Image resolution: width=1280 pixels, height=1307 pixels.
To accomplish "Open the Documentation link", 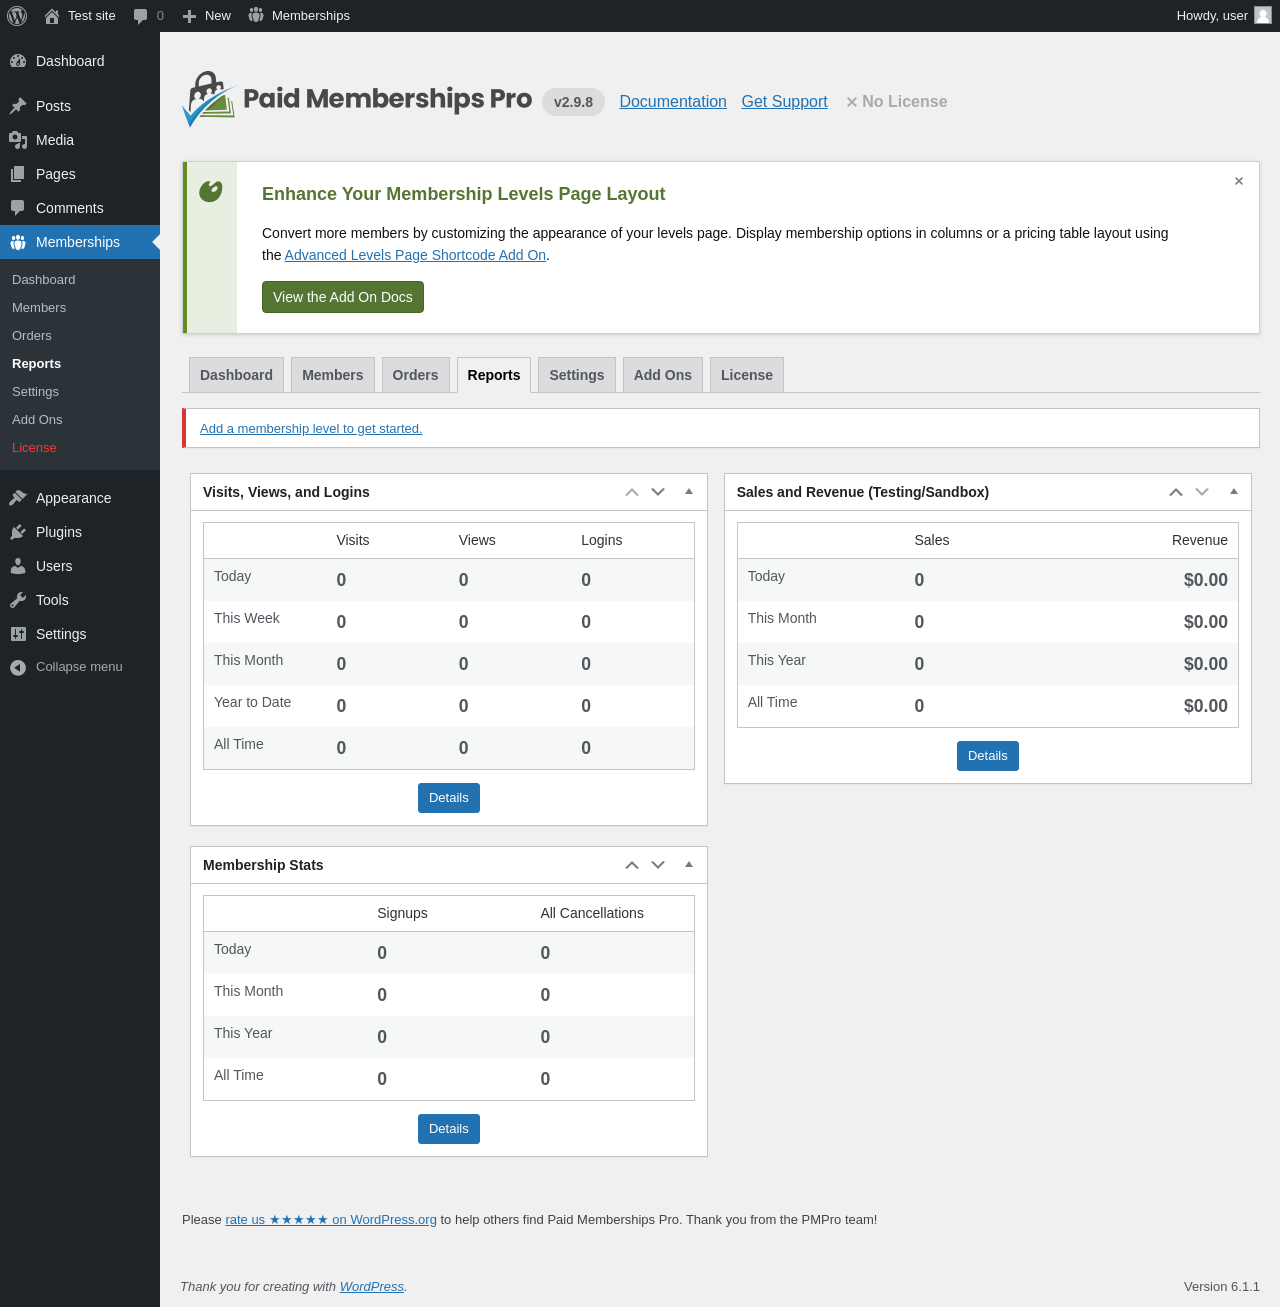I will click(x=673, y=102).
